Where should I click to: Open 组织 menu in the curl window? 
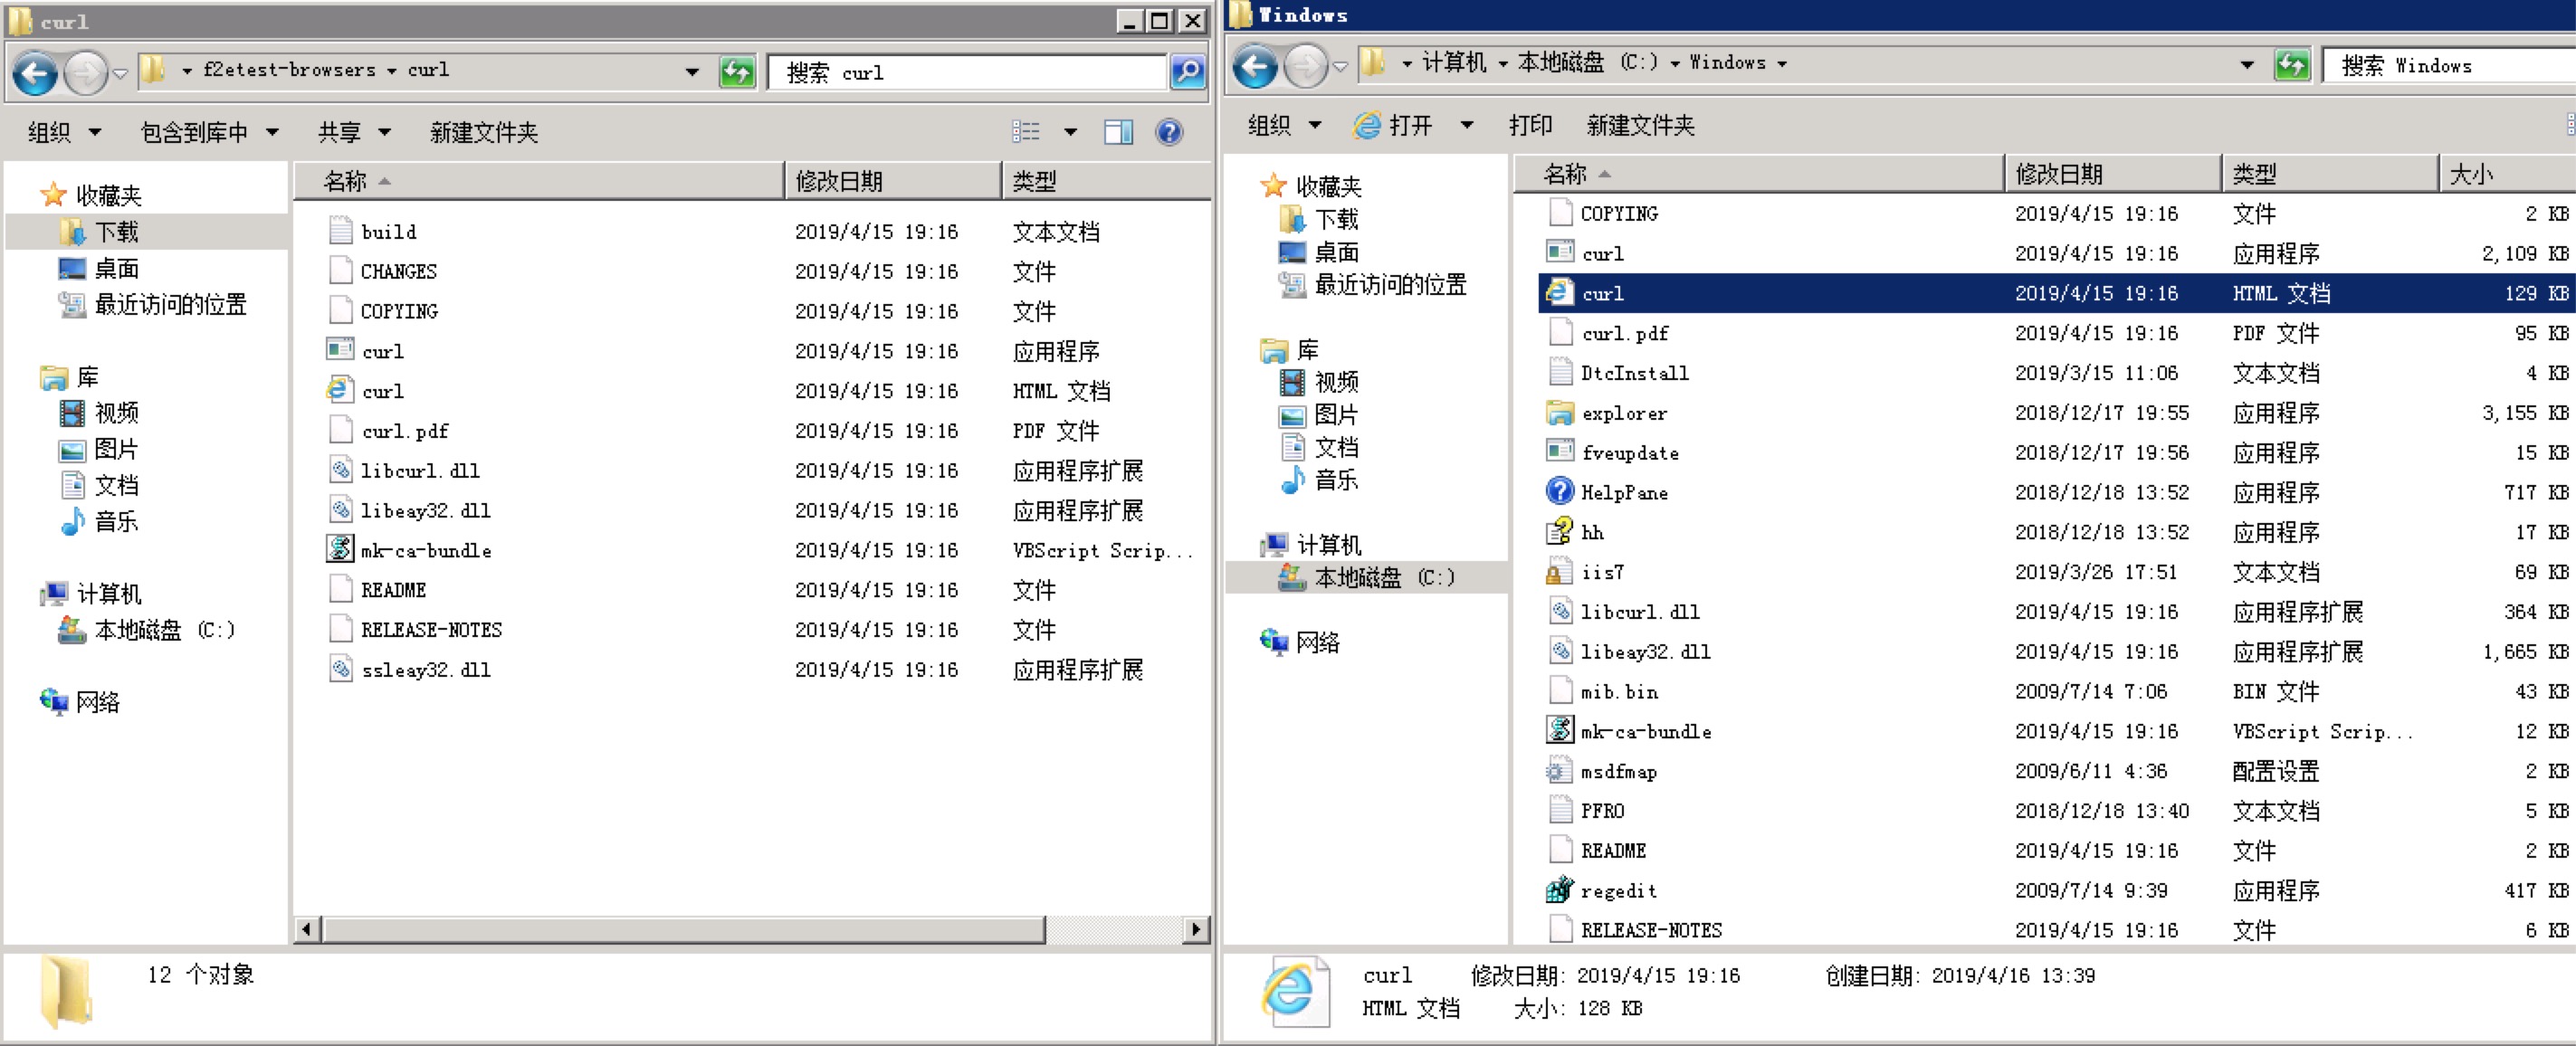[x=64, y=132]
